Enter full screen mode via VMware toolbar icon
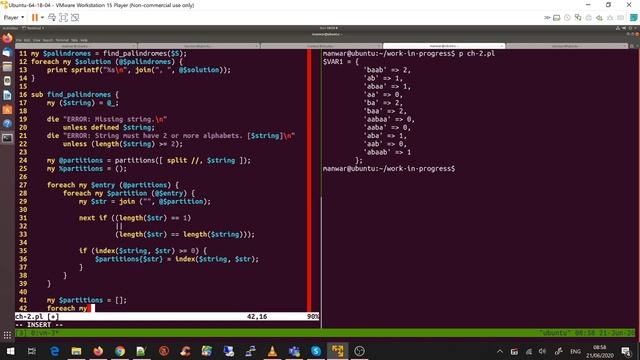This screenshot has width=640, height=360. (x=63, y=18)
